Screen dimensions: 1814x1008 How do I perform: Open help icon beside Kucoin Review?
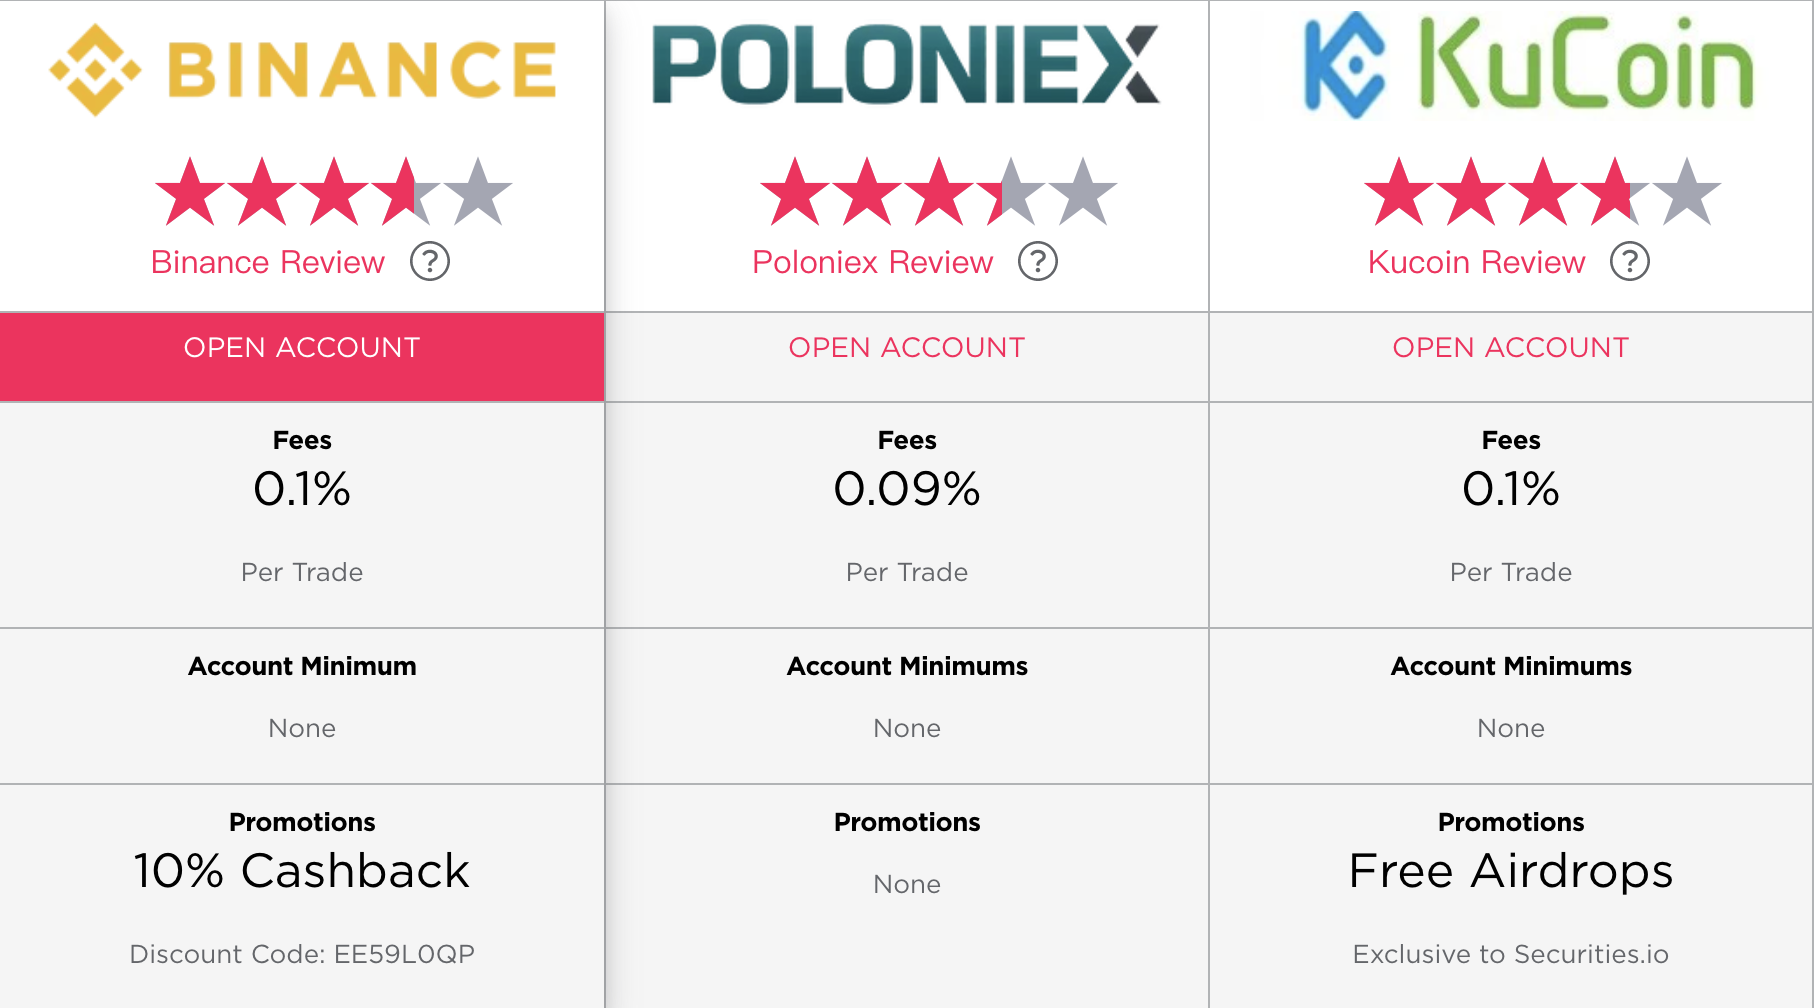click(1630, 262)
